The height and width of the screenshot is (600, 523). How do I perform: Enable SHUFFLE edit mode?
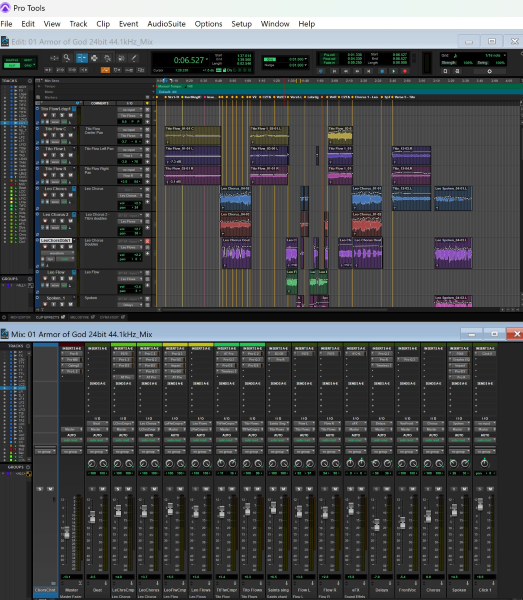point(12,60)
